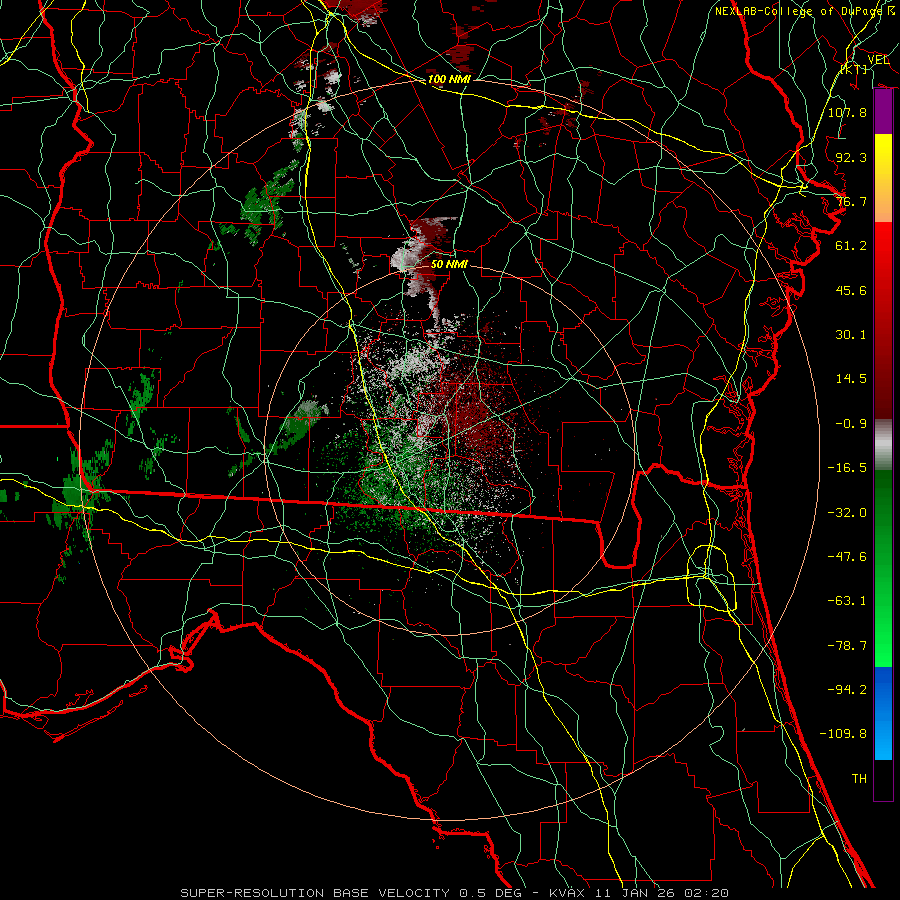Click the TH legend label
This screenshot has width=900, height=900.
tap(859, 779)
